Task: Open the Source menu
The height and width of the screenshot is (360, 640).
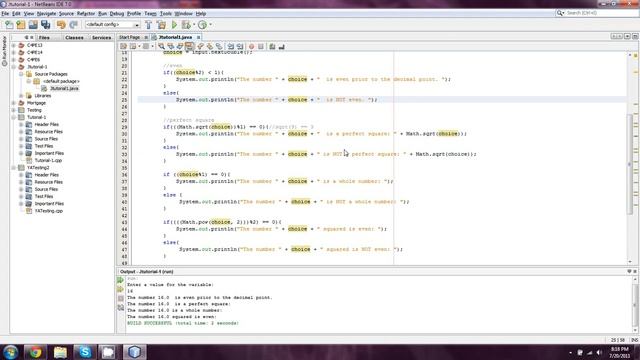Action: 66,13
